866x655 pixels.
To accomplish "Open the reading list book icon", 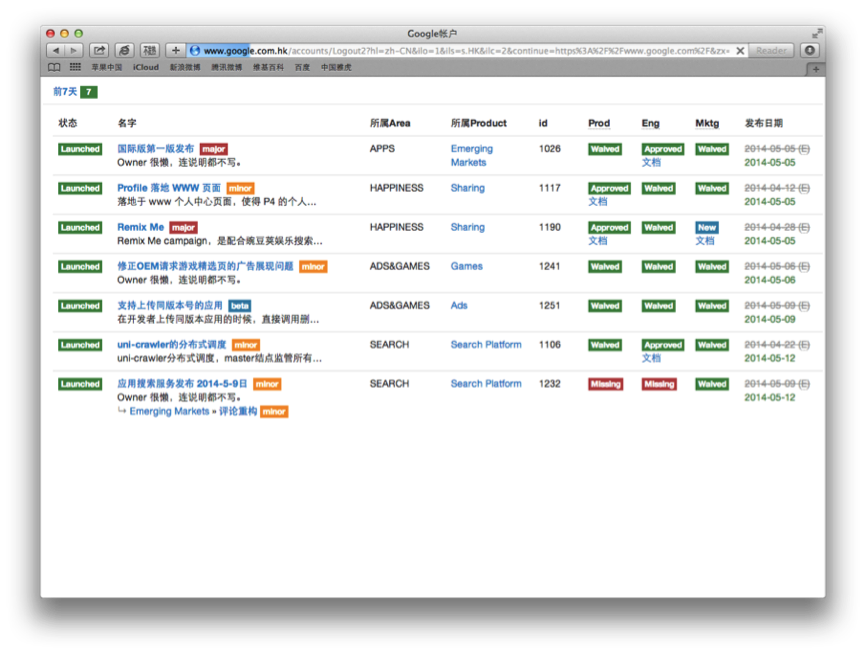I will (x=54, y=67).
